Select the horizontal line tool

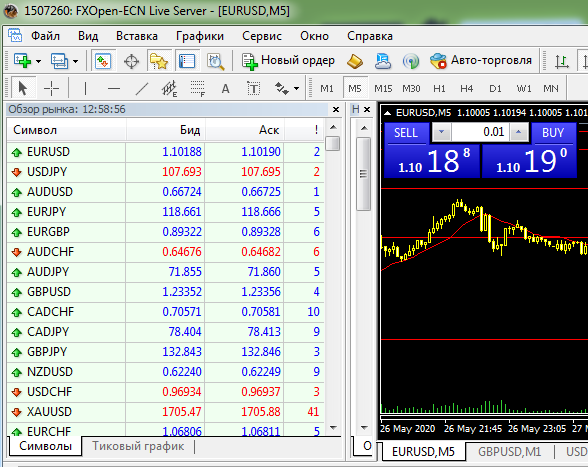point(114,89)
